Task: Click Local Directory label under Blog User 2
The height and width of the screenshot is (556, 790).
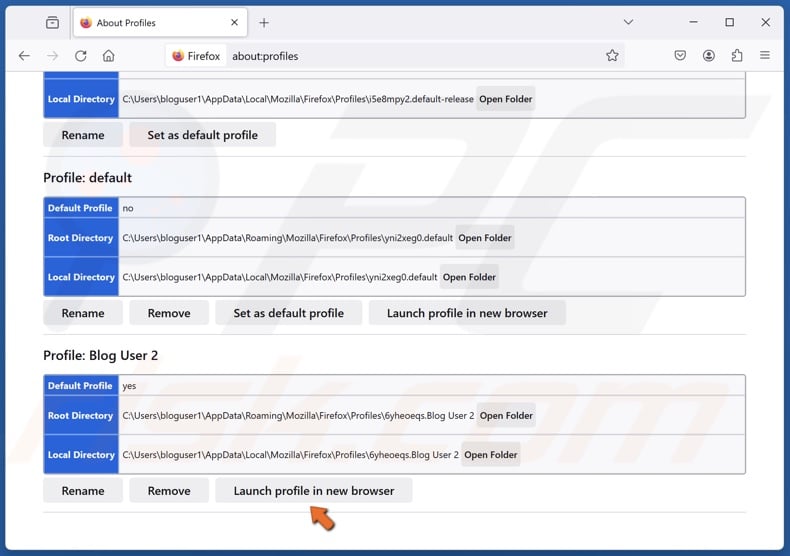Action: point(81,455)
